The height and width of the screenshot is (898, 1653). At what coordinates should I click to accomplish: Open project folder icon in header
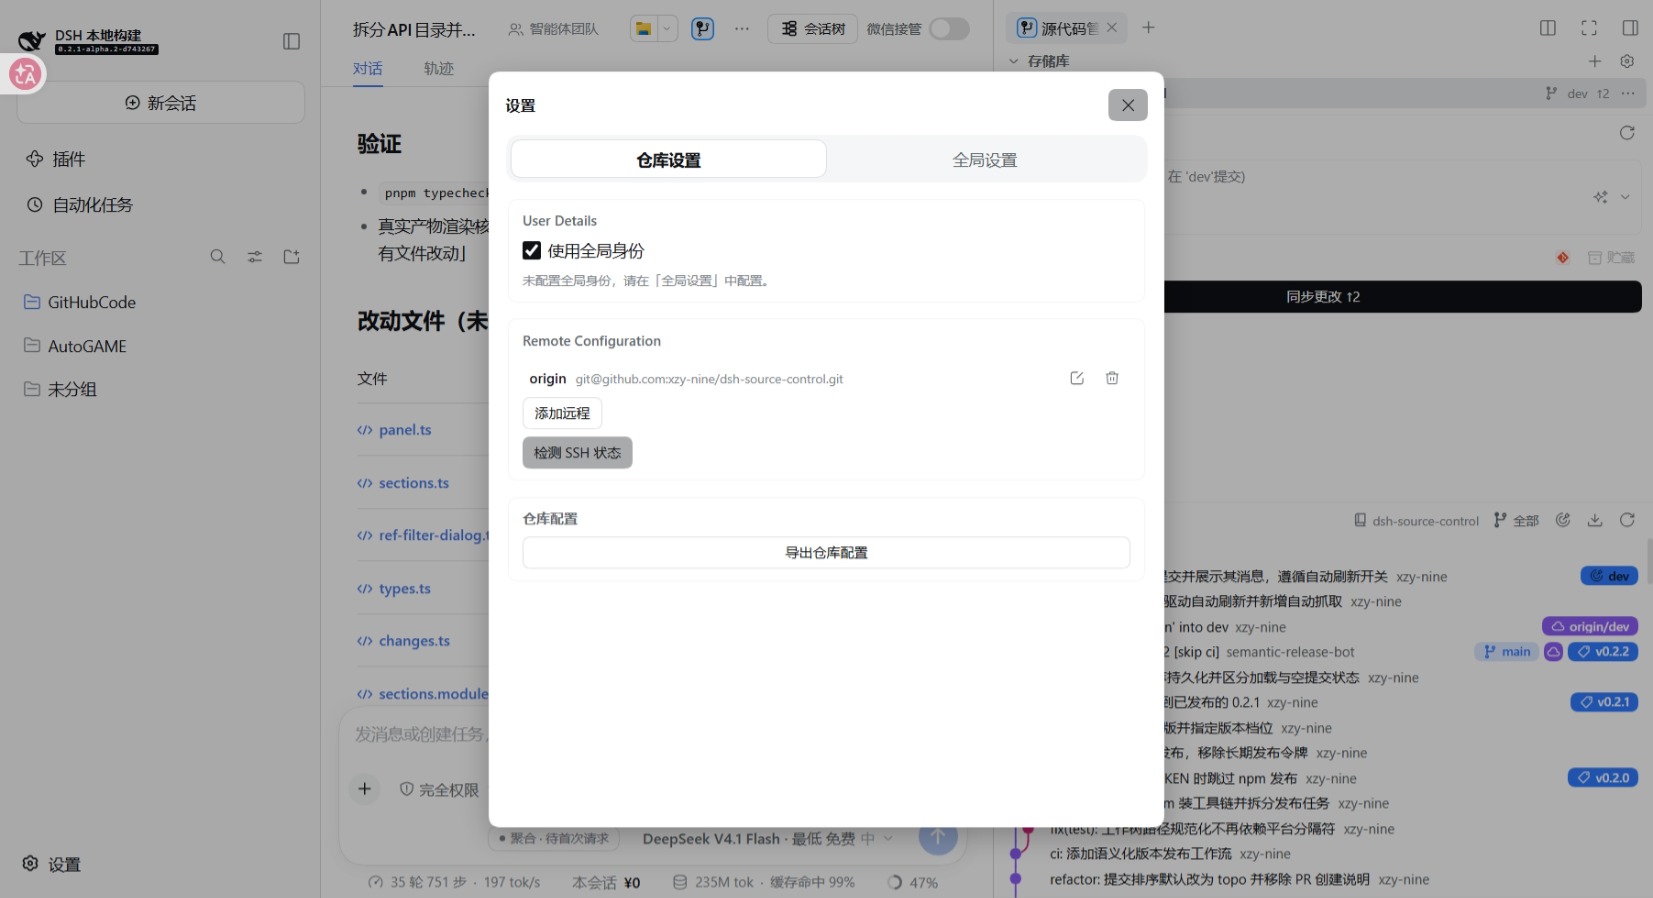(643, 29)
